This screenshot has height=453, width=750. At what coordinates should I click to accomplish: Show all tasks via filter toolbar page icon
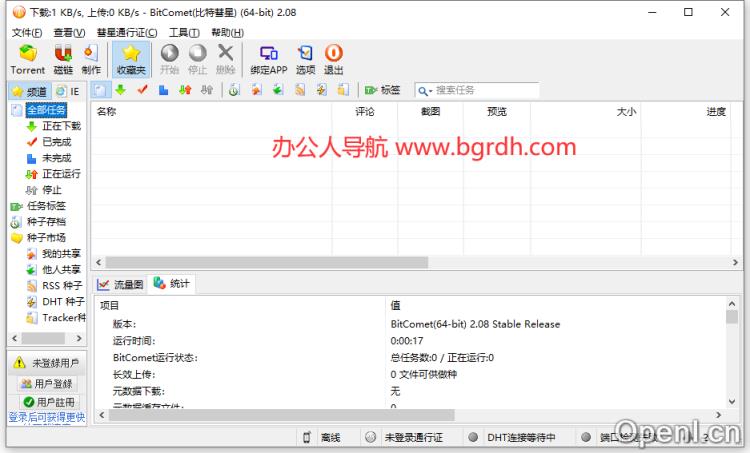(x=100, y=90)
